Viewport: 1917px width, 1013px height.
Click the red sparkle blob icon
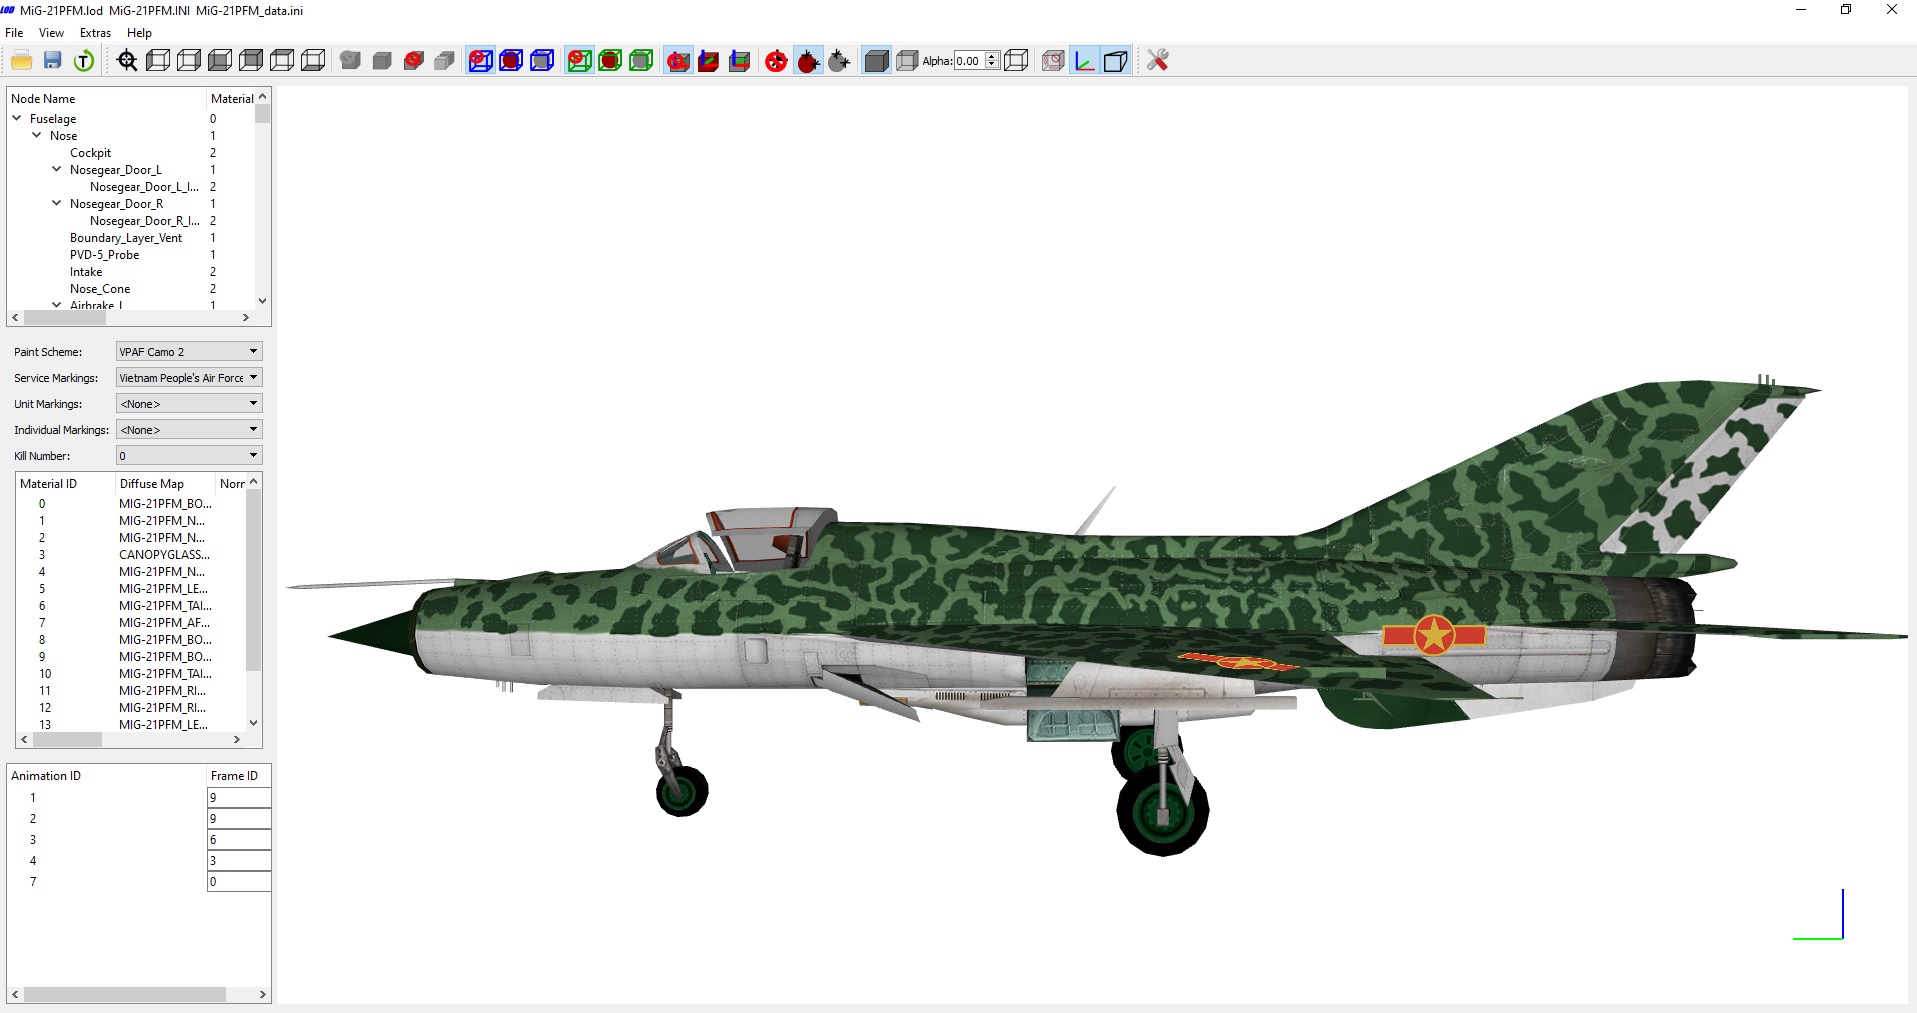[x=808, y=61]
